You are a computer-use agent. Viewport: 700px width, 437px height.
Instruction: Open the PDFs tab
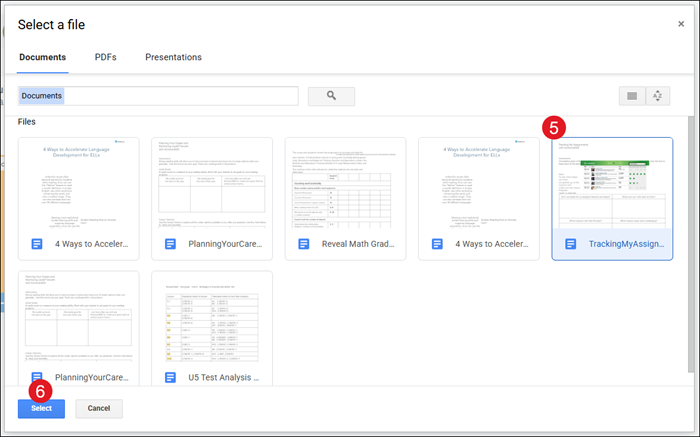[x=105, y=57]
